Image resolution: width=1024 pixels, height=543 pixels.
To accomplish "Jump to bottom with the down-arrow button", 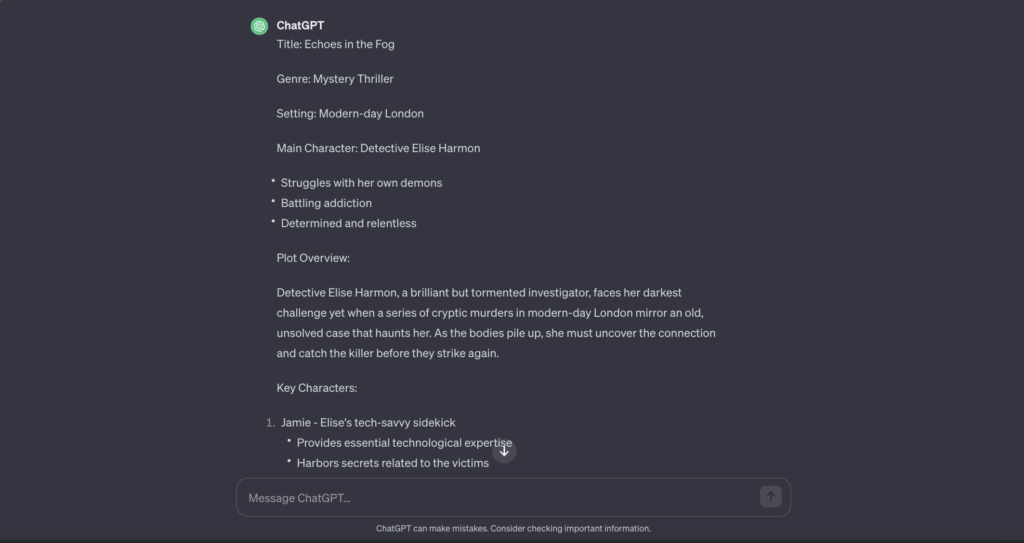I will pos(504,451).
